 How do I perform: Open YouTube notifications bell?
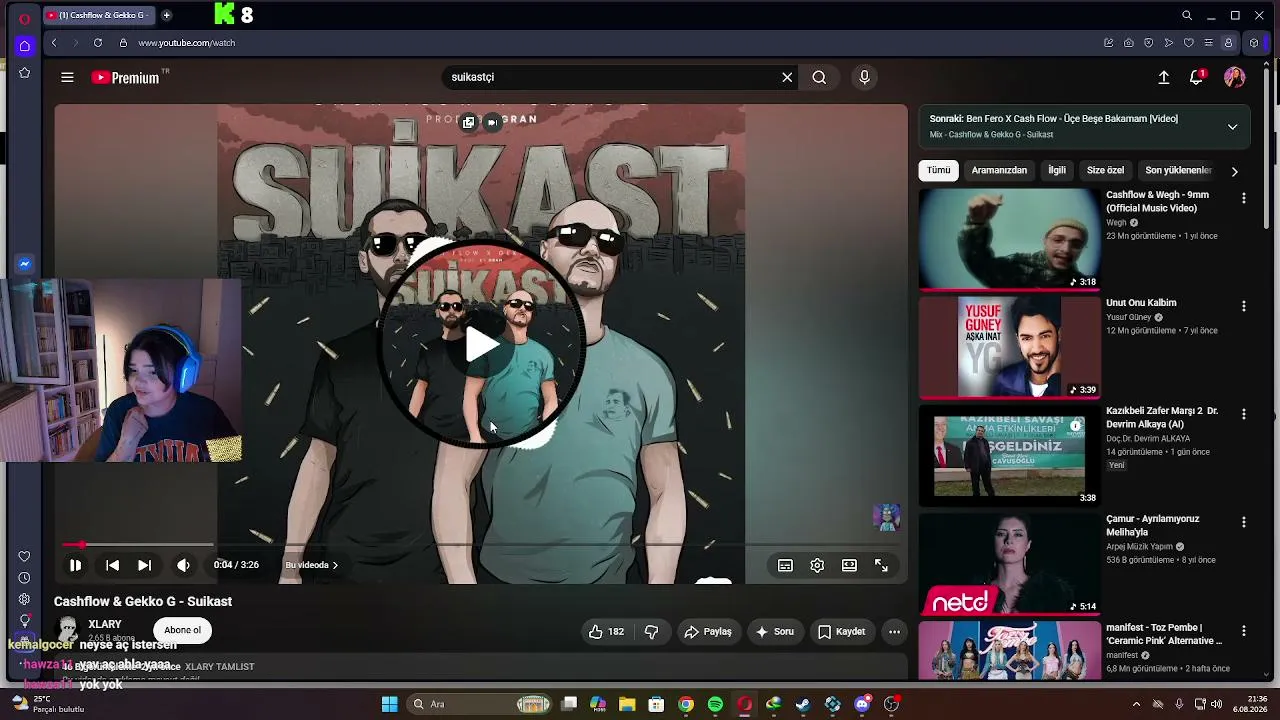[1196, 77]
